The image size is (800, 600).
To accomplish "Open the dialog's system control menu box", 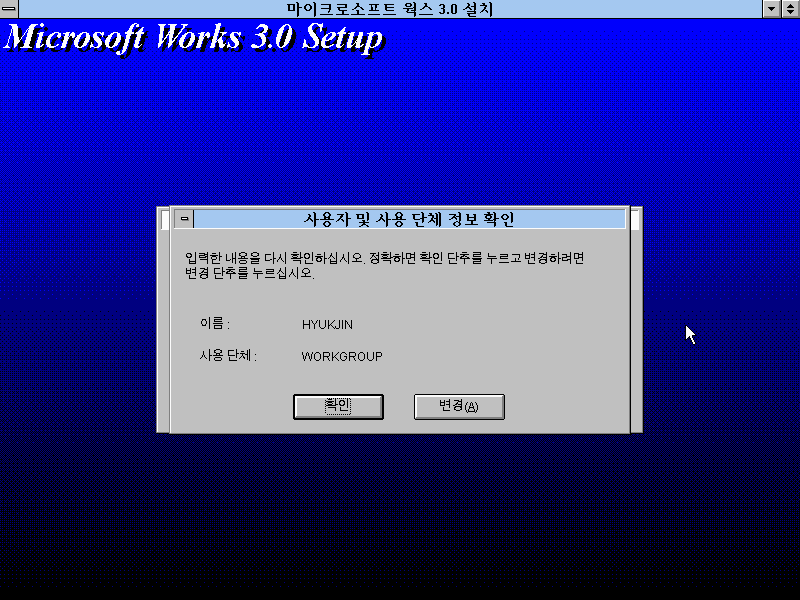I will click(x=184, y=219).
